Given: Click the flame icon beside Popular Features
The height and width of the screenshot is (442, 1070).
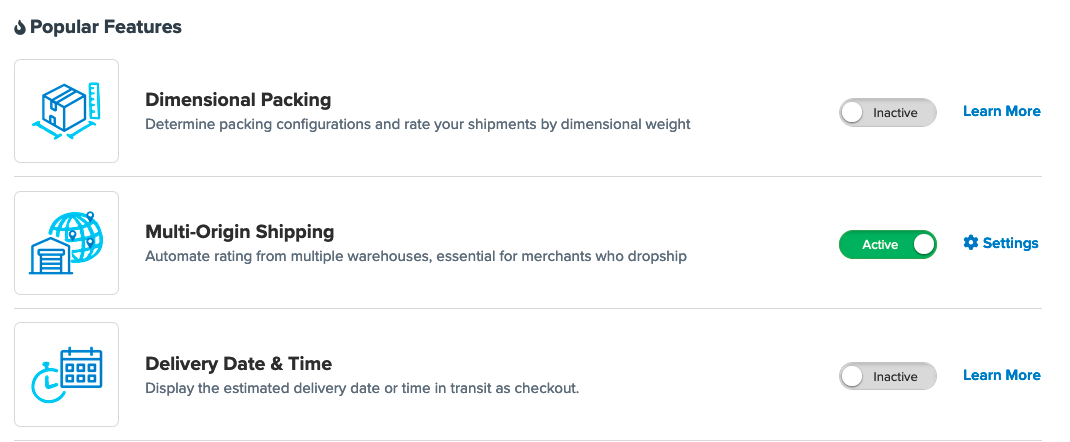Looking at the screenshot, I should click(20, 28).
